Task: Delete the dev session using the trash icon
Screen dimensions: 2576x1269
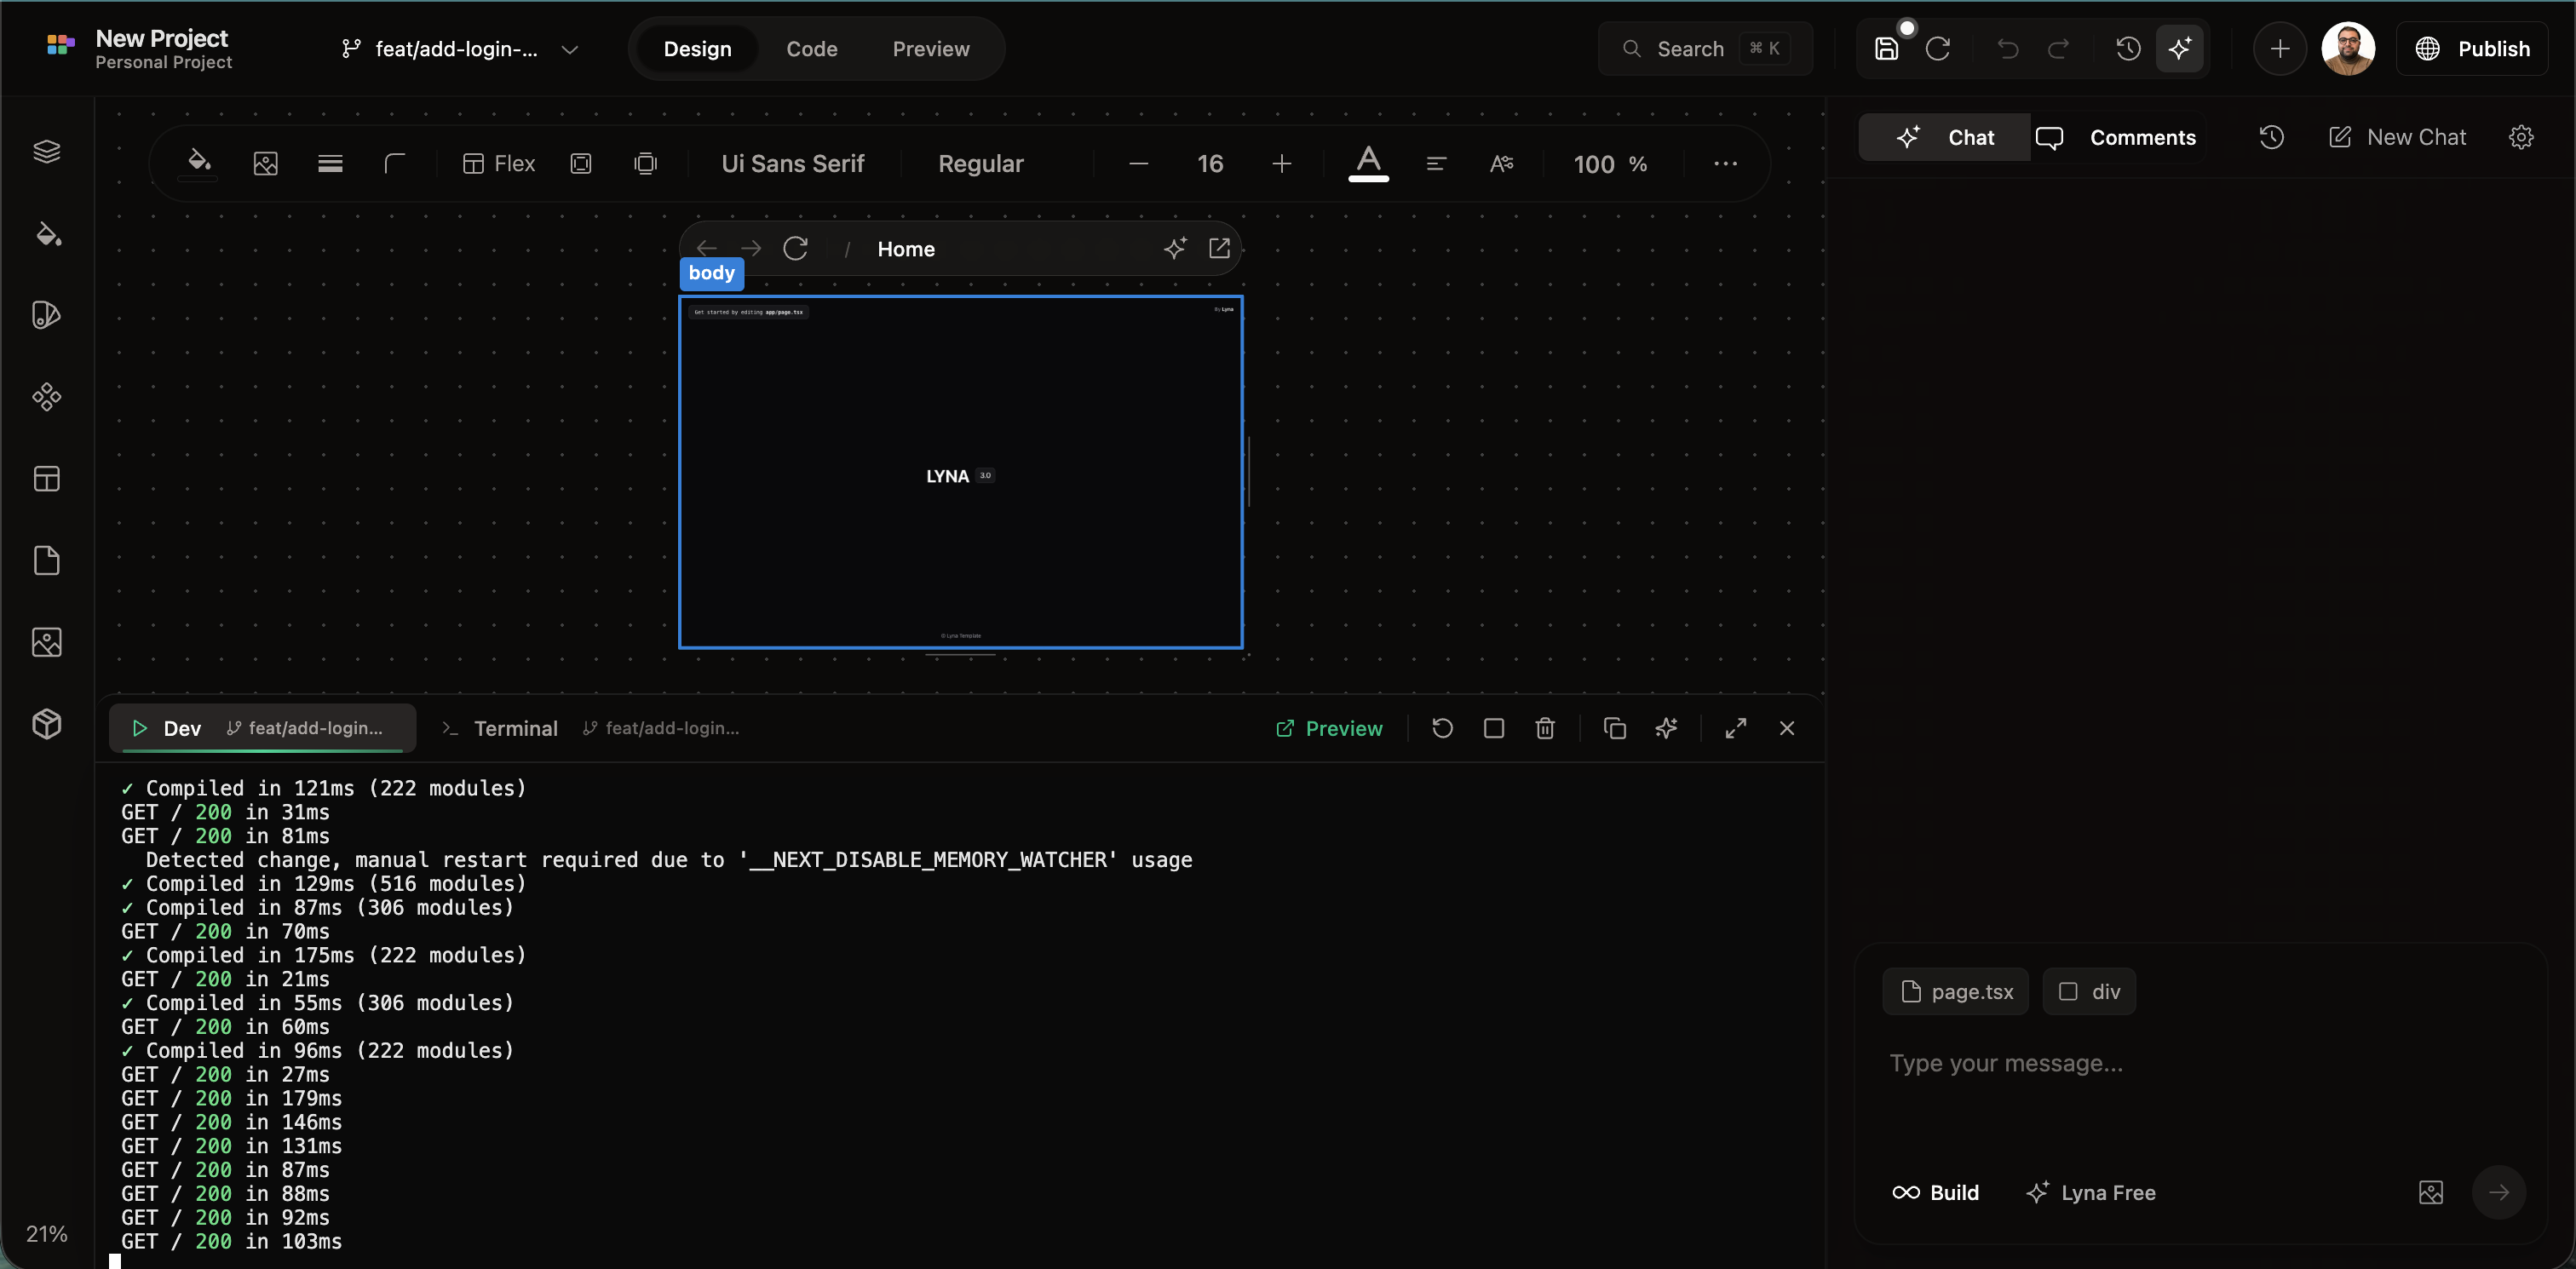Action: [x=1544, y=728]
